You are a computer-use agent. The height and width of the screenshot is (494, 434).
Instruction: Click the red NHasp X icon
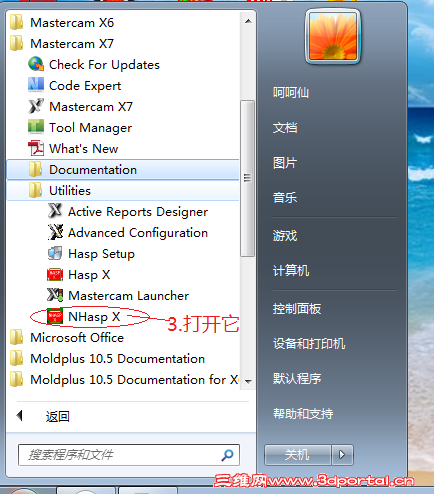55,316
